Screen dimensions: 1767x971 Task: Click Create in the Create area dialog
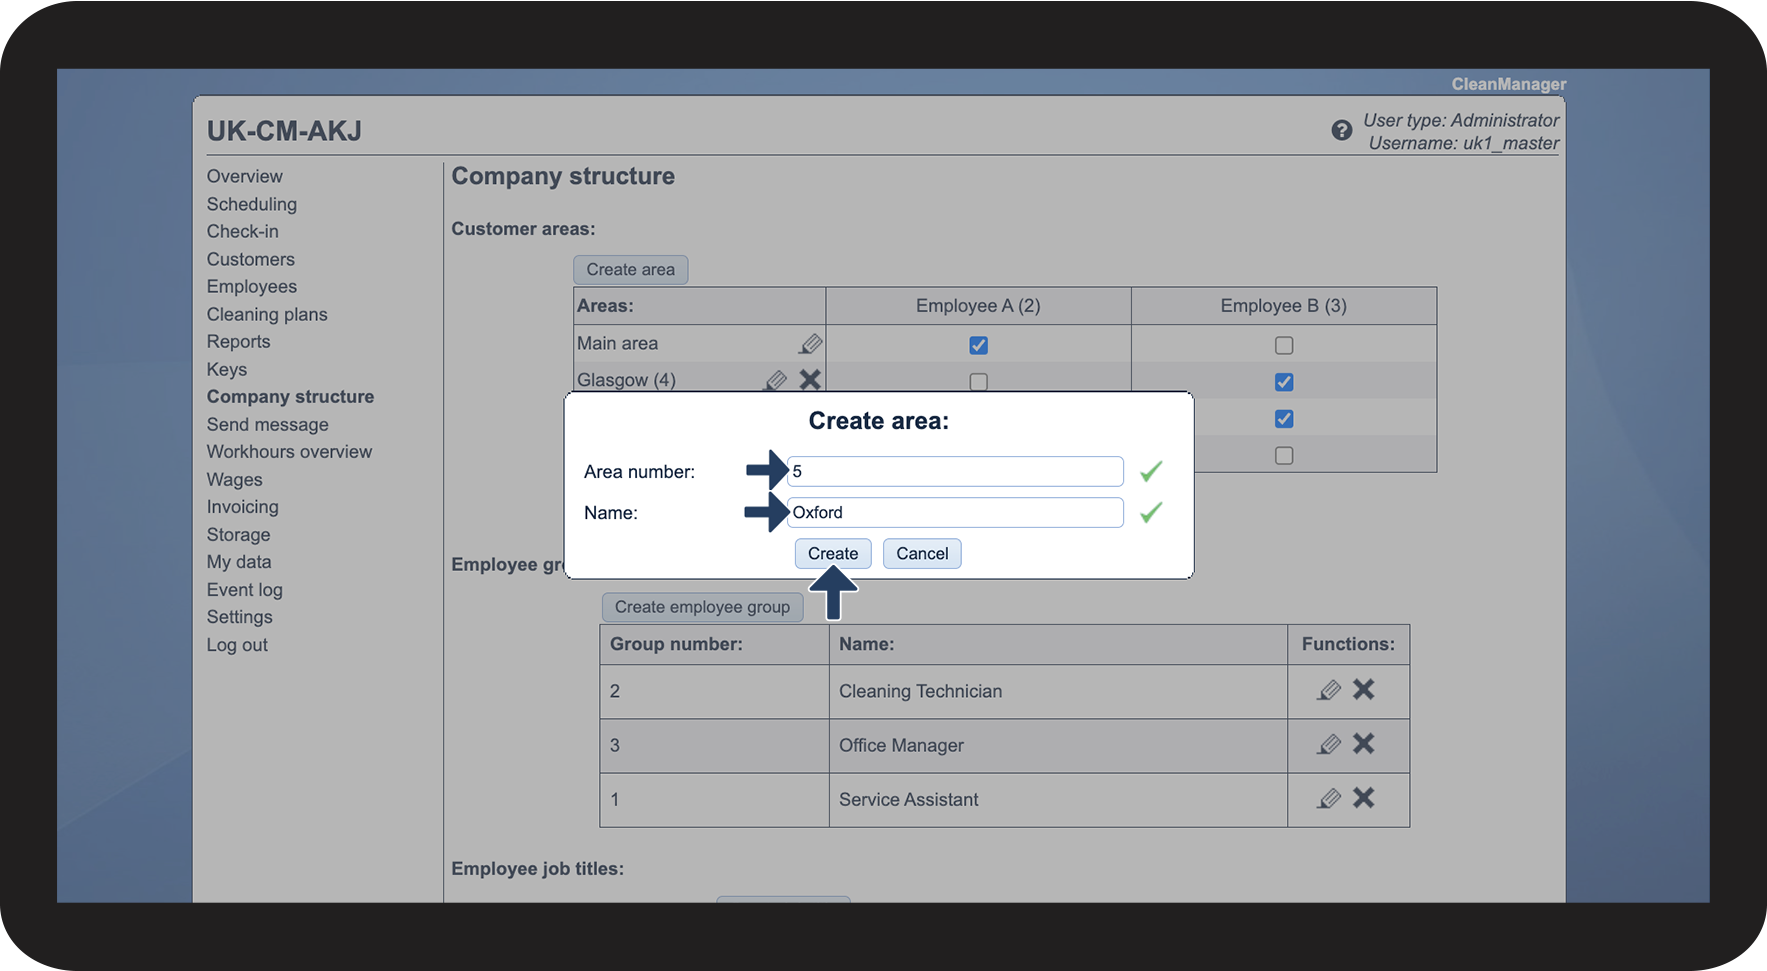point(833,553)
